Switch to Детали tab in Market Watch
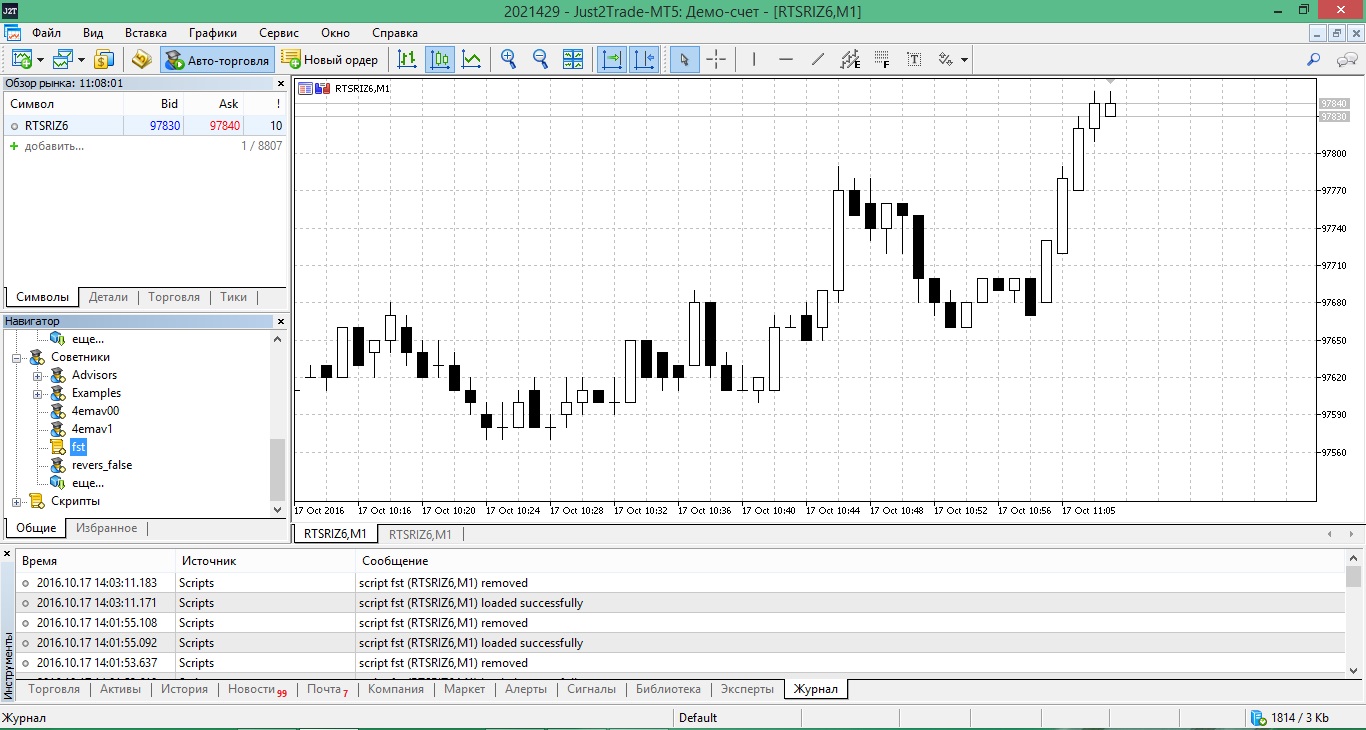The image size is (1366, 730). click(x=108, y=297)
